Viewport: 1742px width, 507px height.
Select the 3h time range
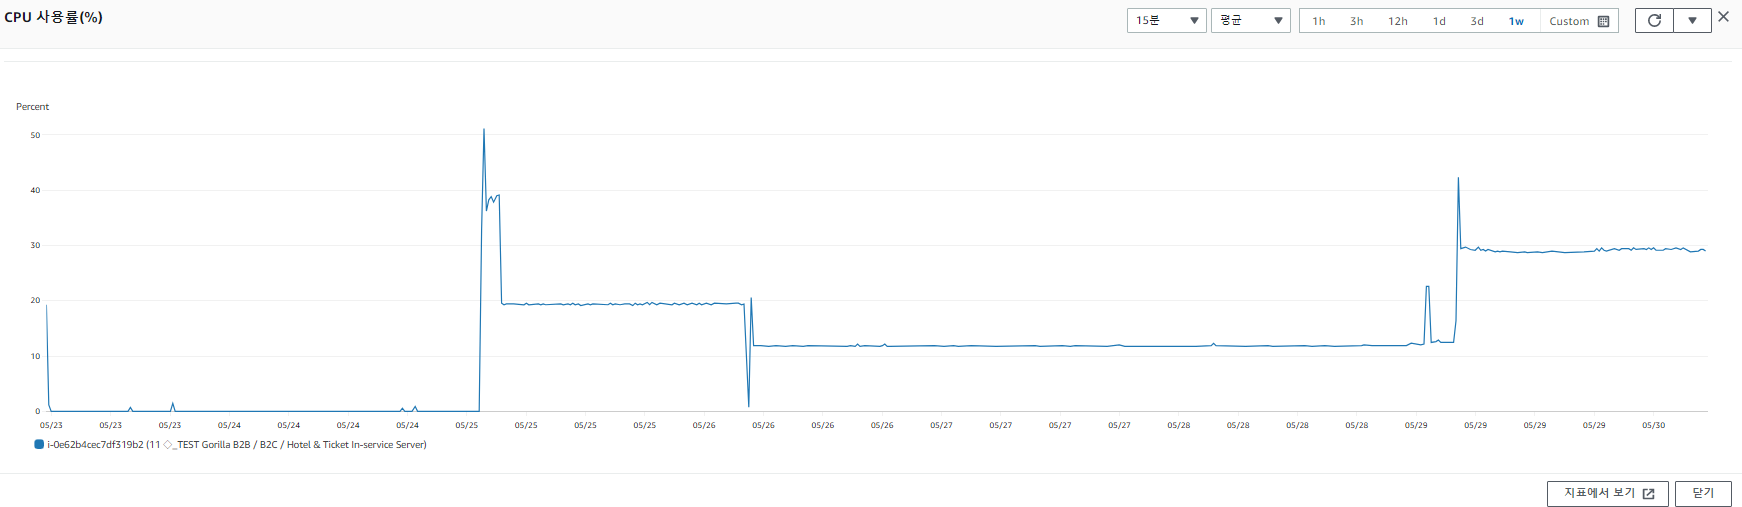point(1356,21)
